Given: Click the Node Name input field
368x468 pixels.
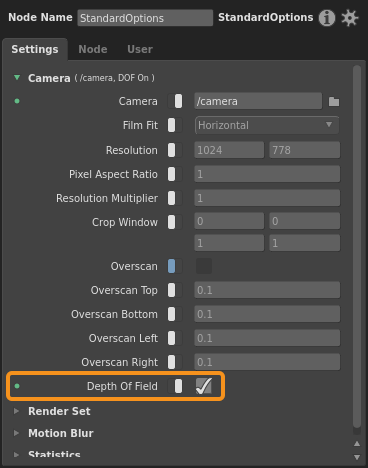Looking at the screenshot, I should pos(145,18).
